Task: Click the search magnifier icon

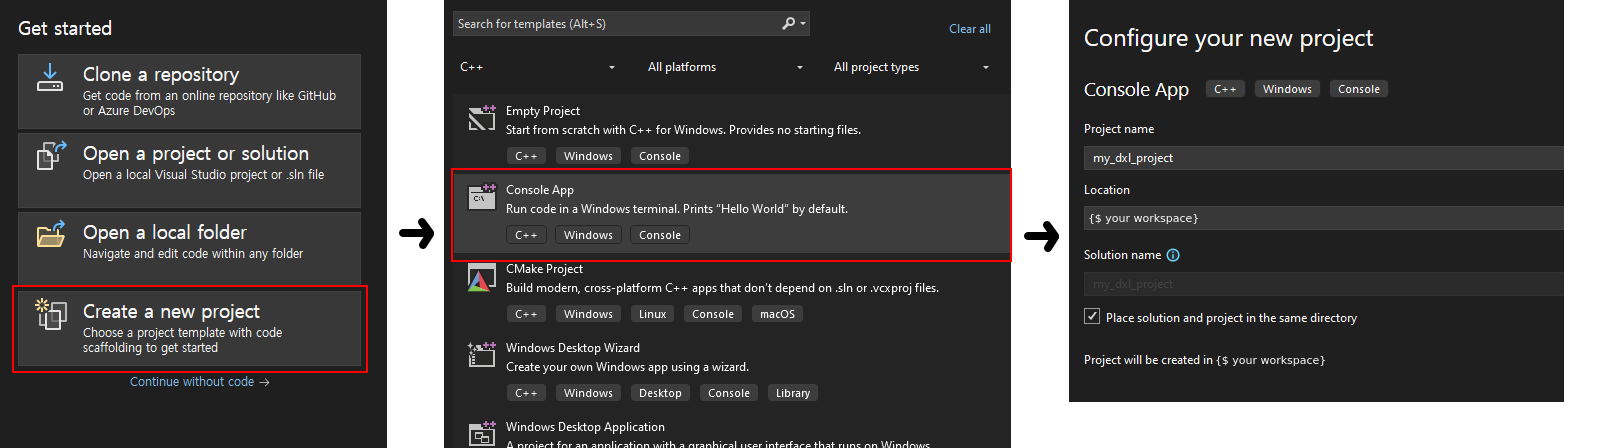Action: [x=789, y=23]
